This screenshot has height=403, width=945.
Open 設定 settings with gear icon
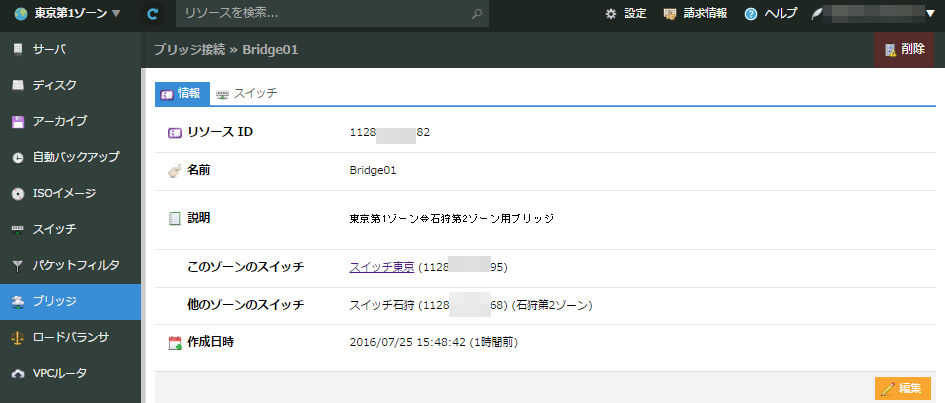click(x=626, y=14)
